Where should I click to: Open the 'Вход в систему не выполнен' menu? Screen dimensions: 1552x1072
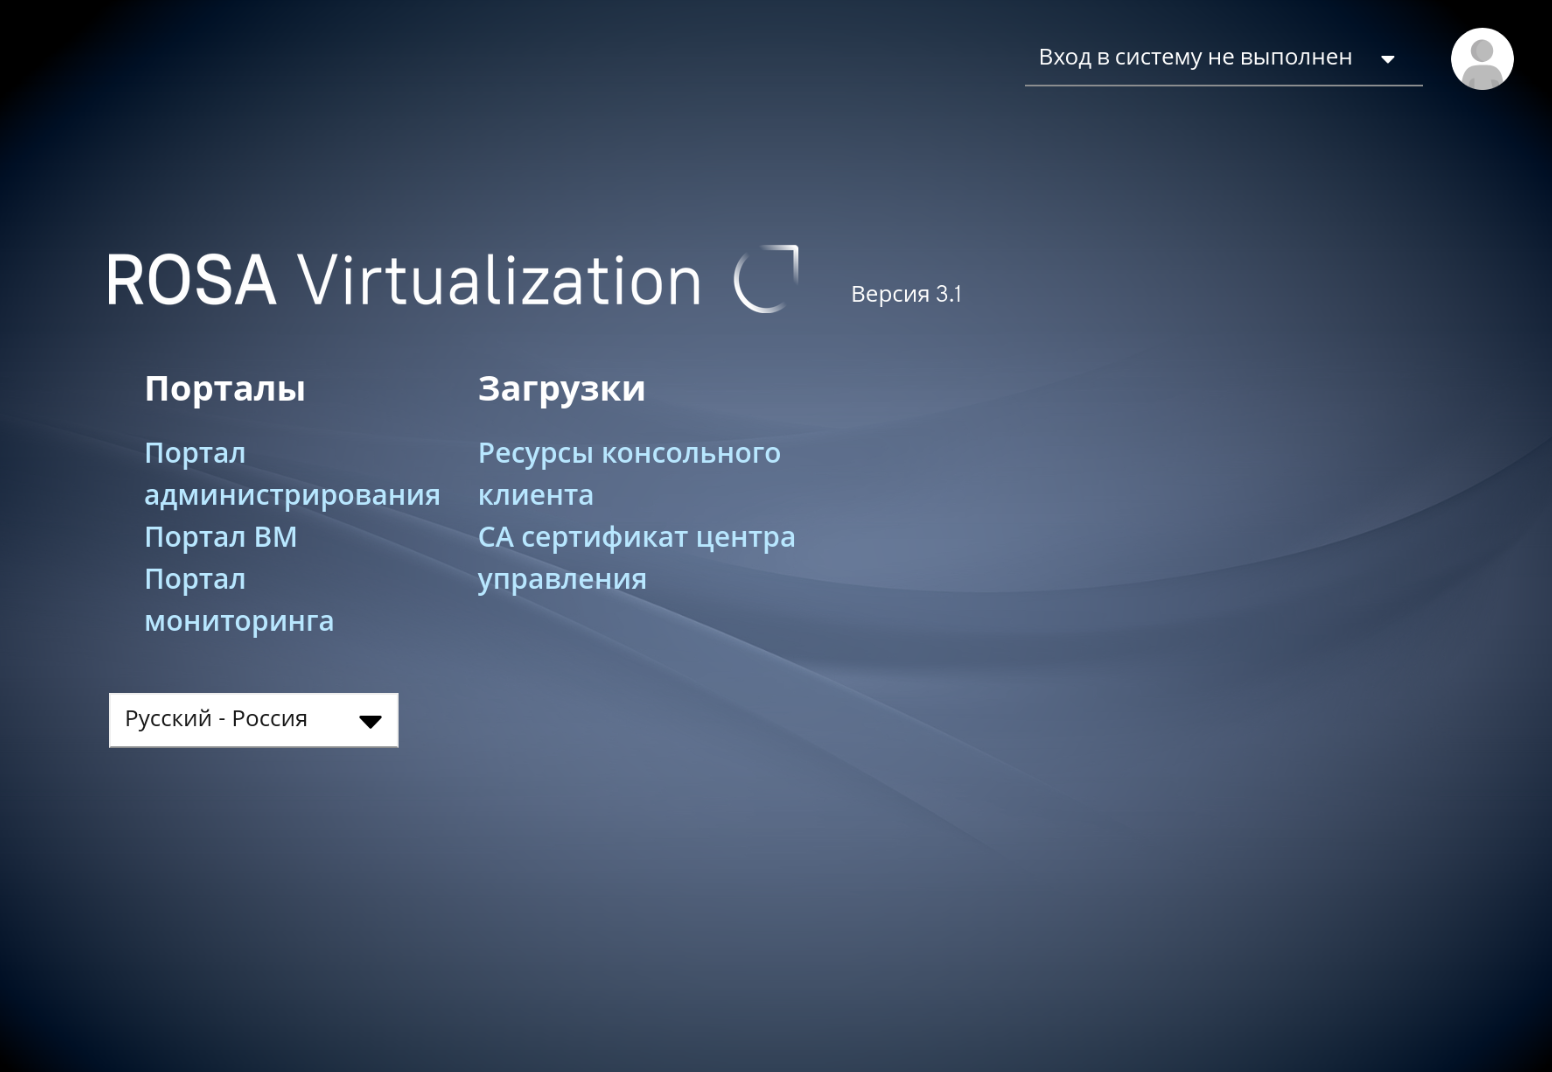pos(1195,58)
